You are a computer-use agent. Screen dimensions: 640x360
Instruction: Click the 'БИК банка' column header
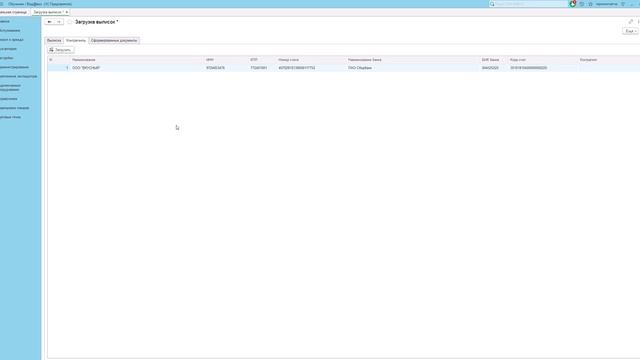(490, 60)
